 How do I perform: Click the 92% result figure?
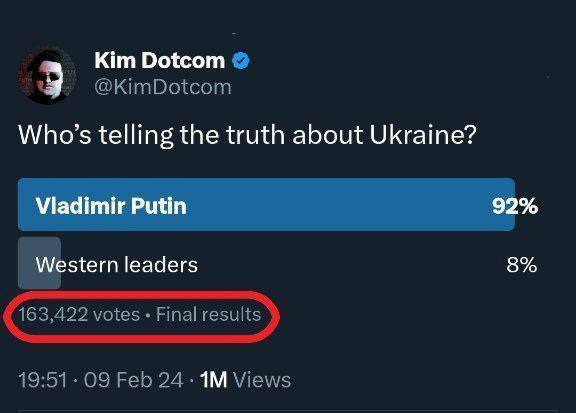point(515,206)
